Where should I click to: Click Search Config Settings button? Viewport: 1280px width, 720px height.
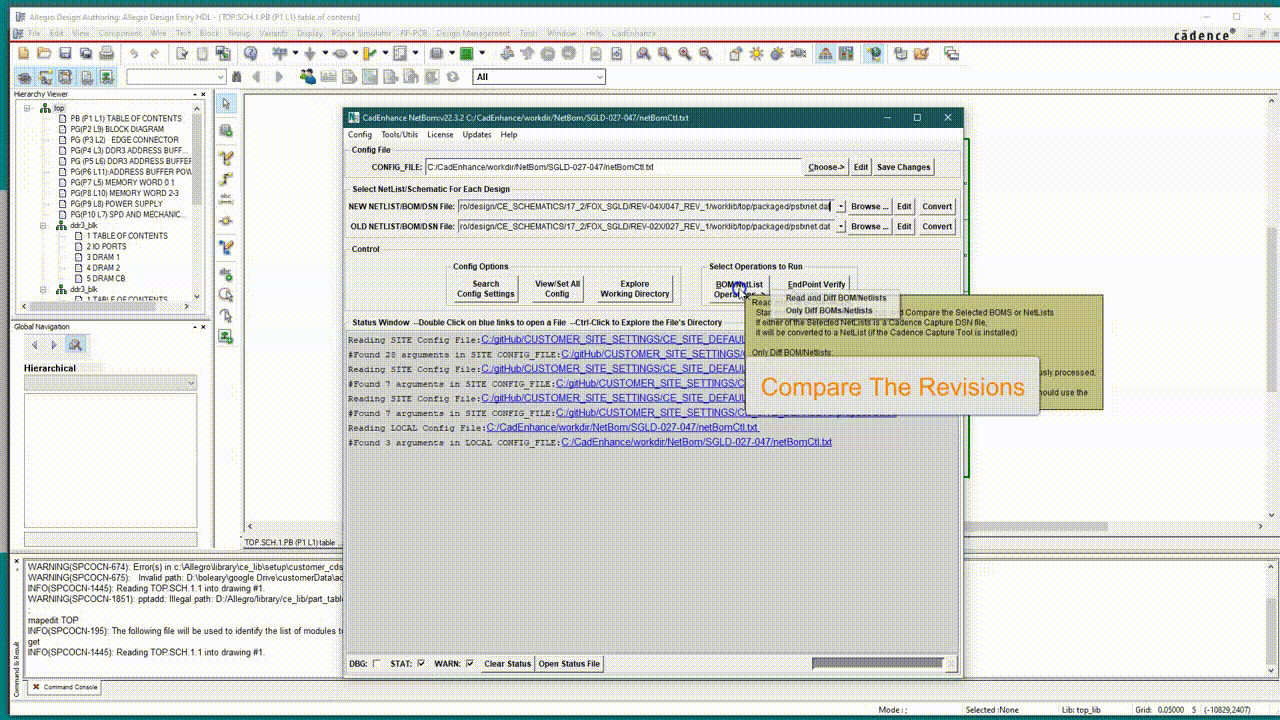click(485, 289)
